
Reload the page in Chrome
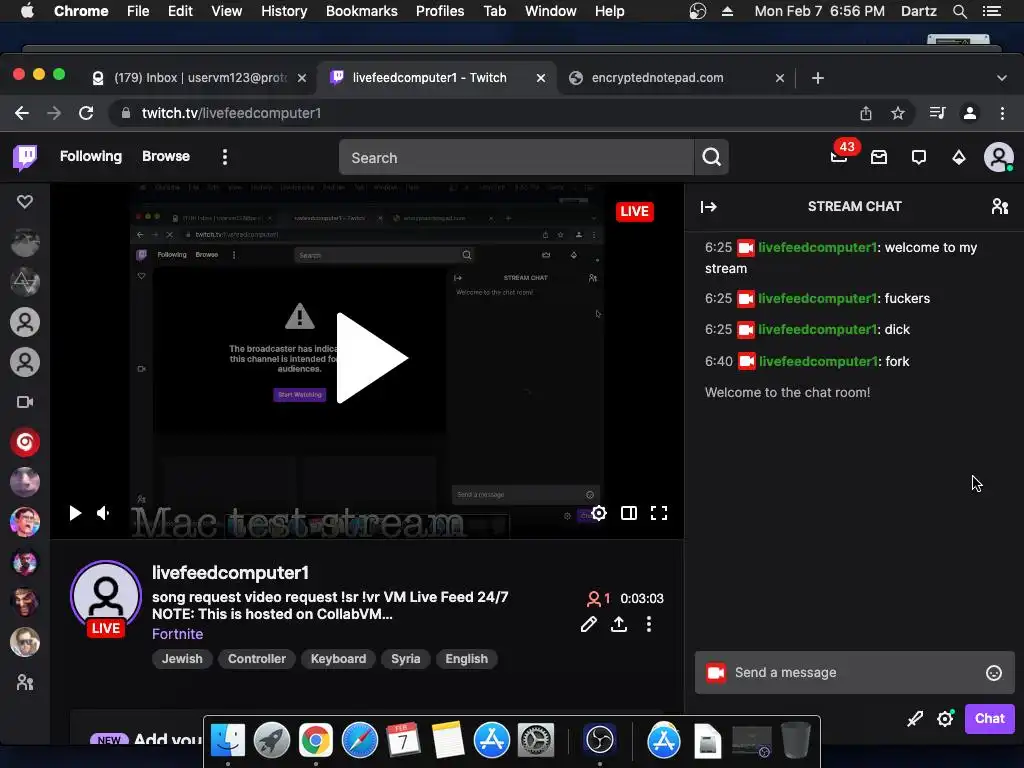click(86, 113)
